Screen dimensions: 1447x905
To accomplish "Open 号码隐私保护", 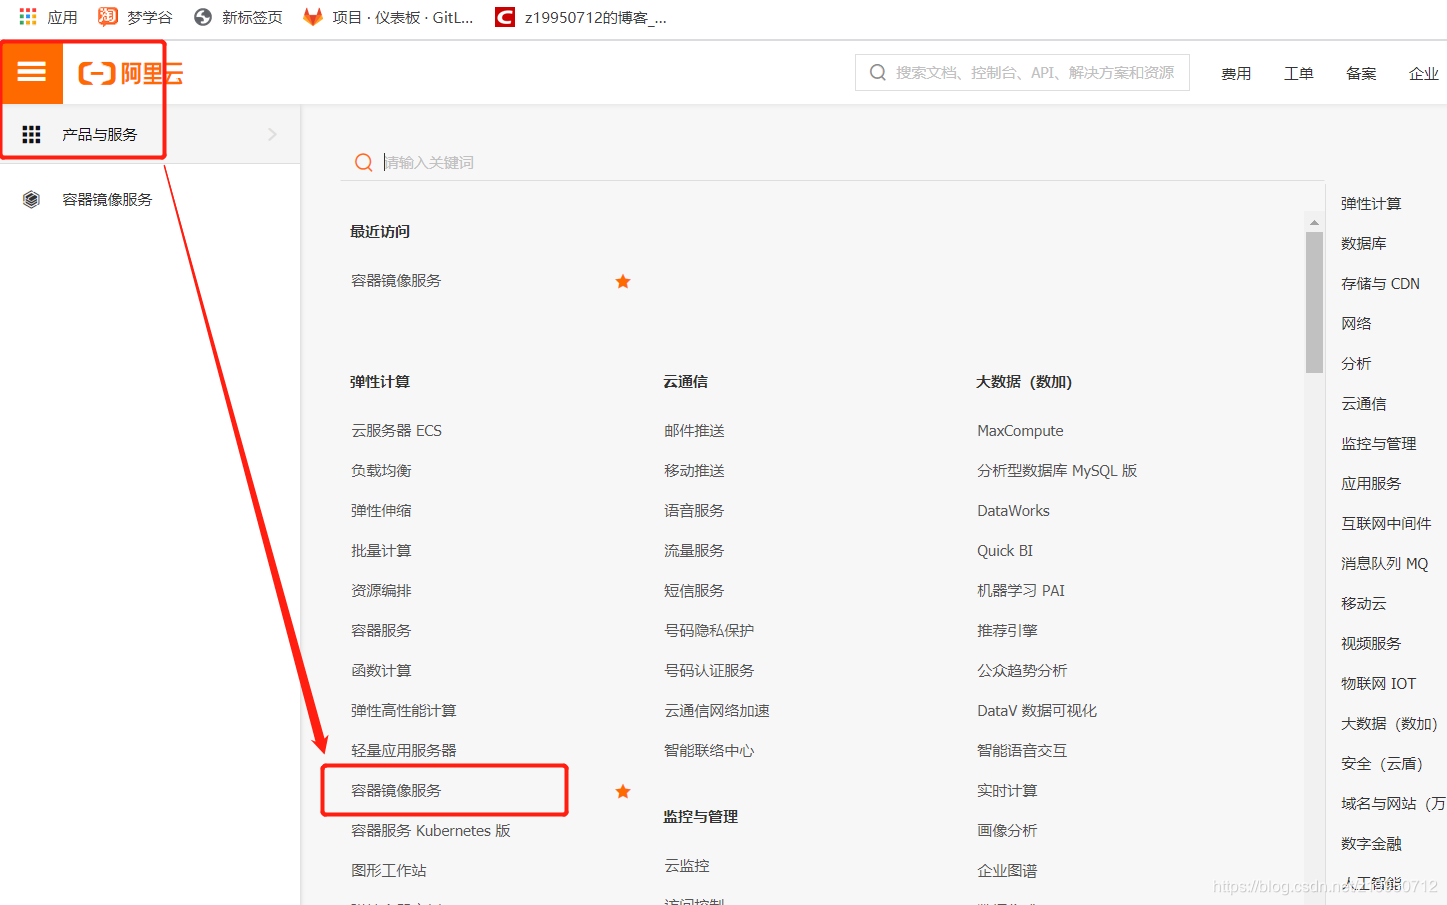I will [x=709, y=631].
